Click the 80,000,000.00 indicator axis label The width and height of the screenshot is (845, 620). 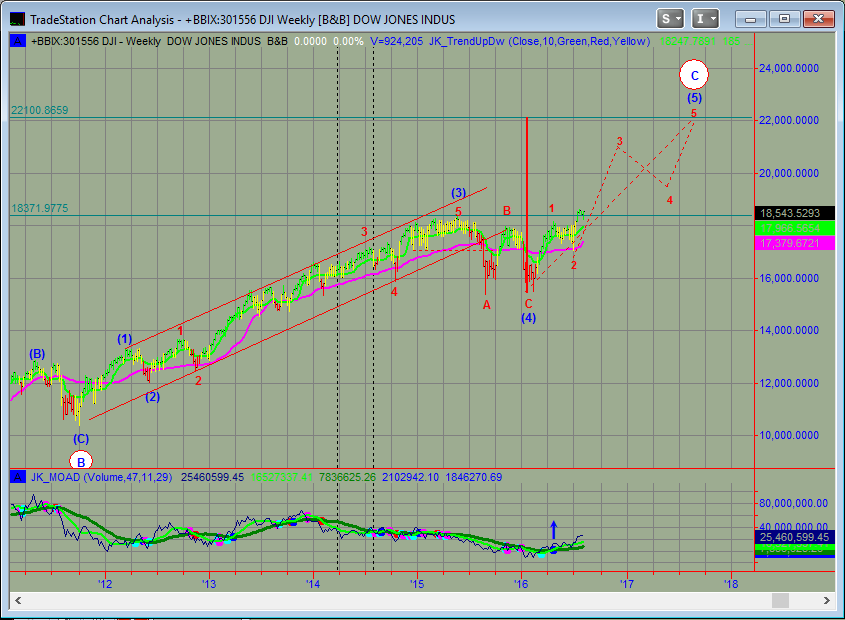coord(793,503)
